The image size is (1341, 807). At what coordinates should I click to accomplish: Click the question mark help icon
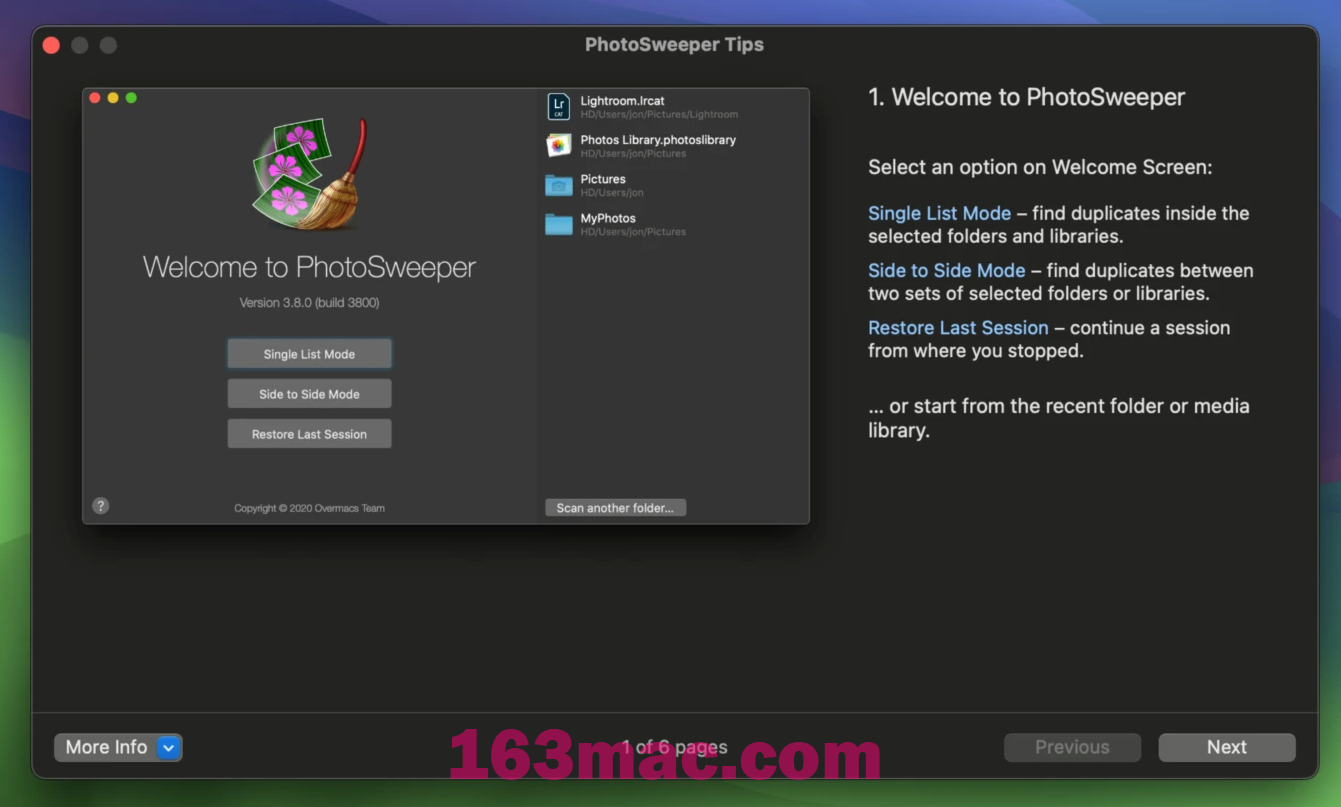(101, 506)
